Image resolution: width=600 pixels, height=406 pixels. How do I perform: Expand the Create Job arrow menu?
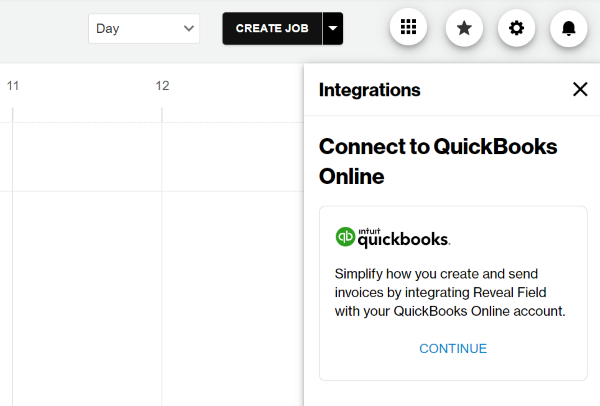tap(333, 28)
